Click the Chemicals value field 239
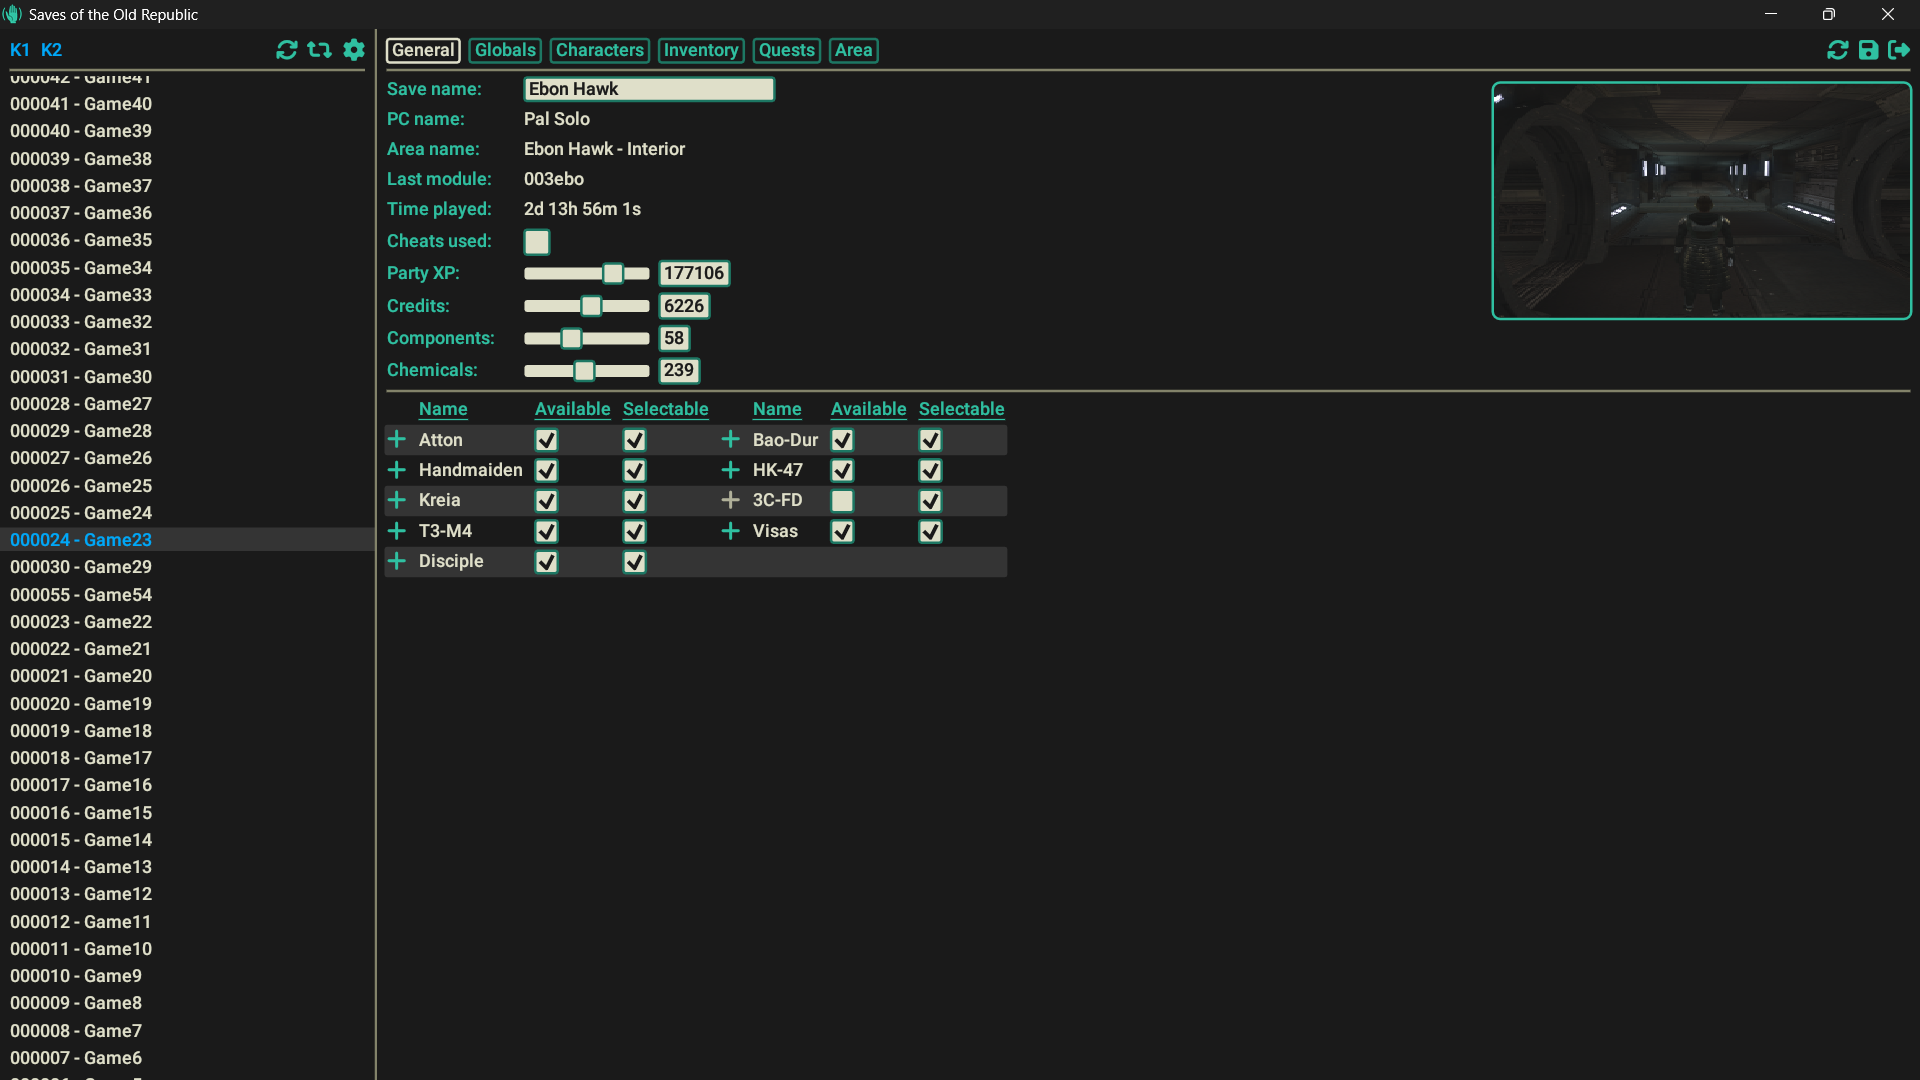 [679, 370]
